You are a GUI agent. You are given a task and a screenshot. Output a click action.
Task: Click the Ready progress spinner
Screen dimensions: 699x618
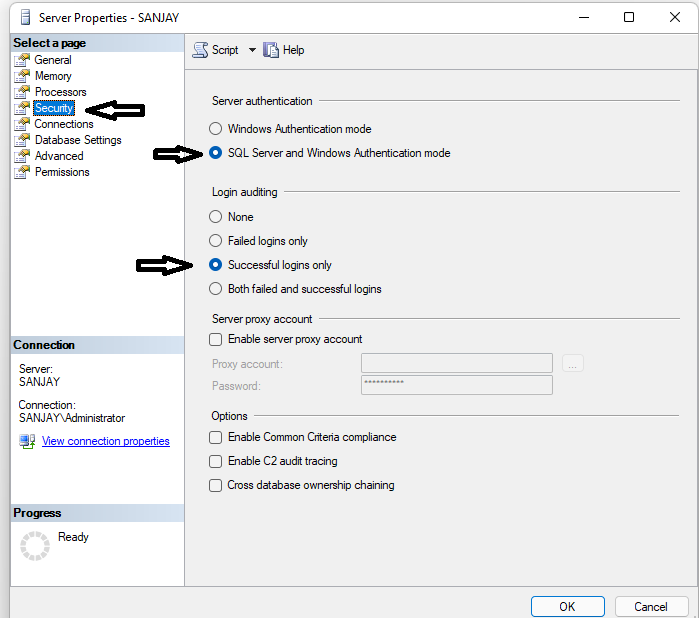click(35, 546)
